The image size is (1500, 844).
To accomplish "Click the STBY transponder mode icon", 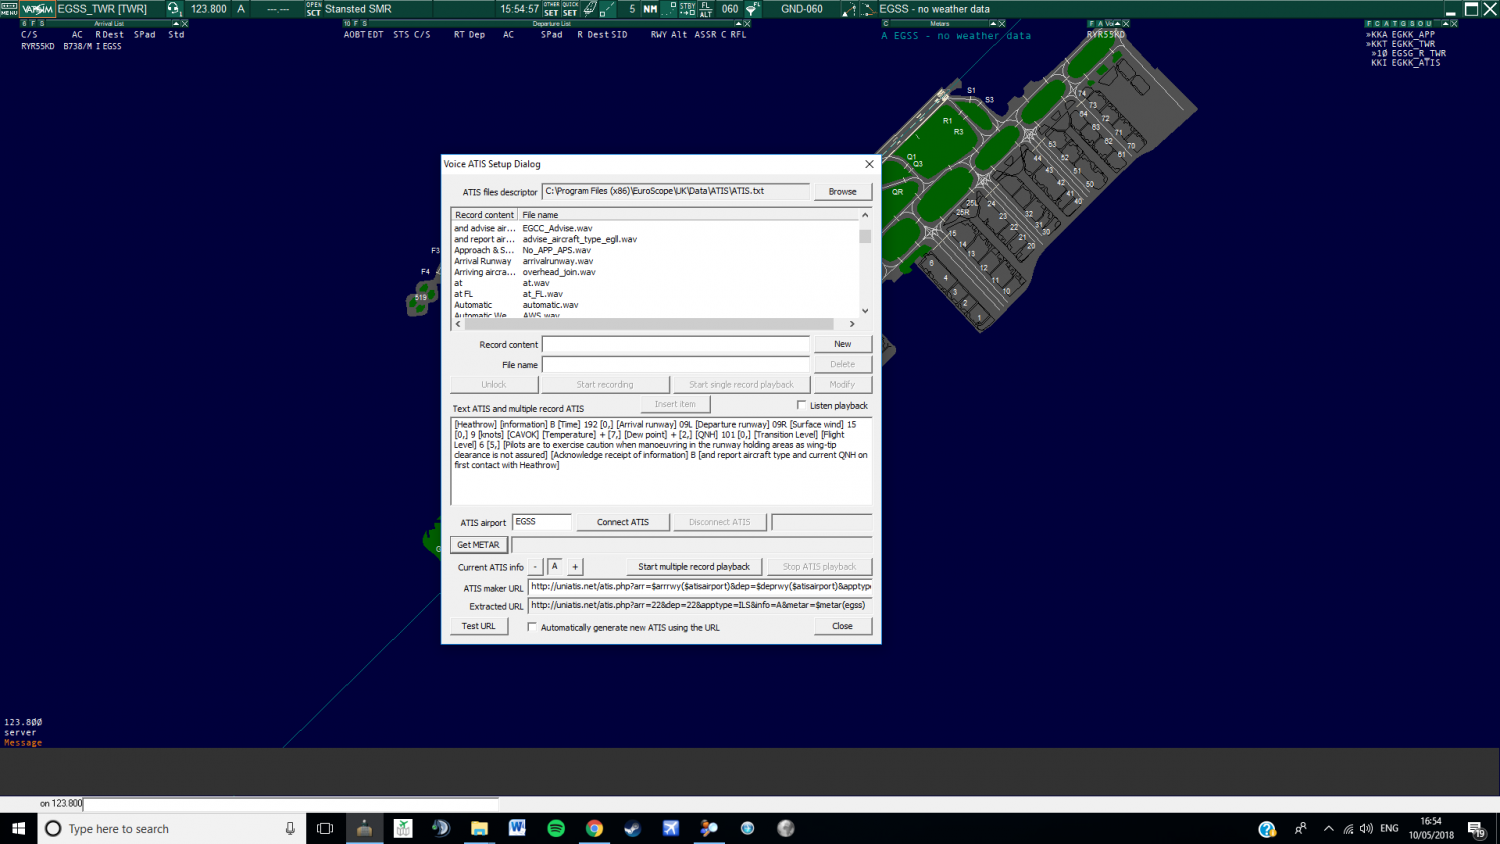I will point(687,9).
